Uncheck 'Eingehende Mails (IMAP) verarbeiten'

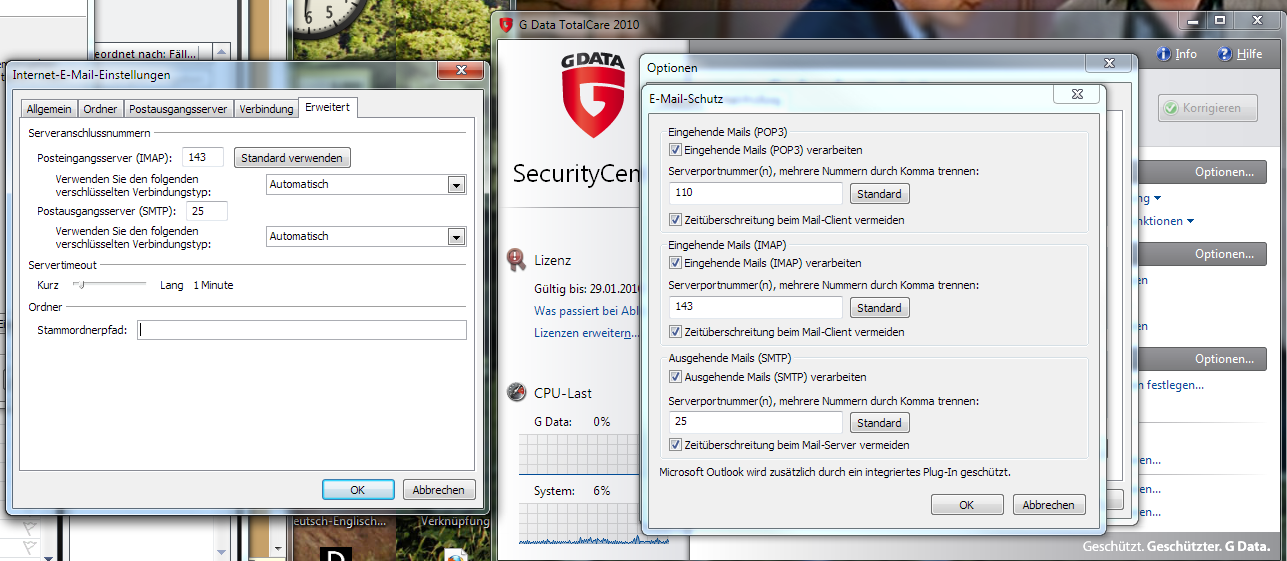(676, 263)
